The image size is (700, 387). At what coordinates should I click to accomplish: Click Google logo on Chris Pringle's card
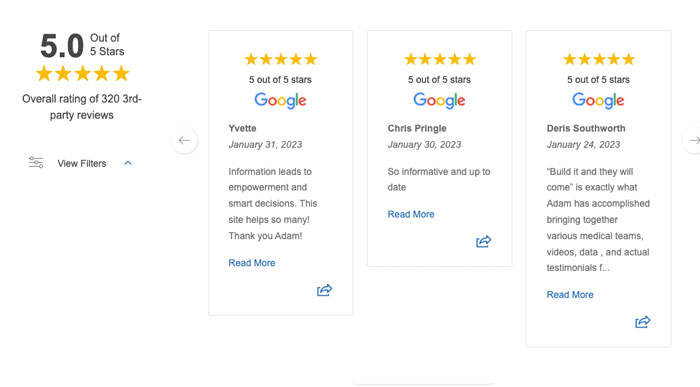tap(439, 100)
